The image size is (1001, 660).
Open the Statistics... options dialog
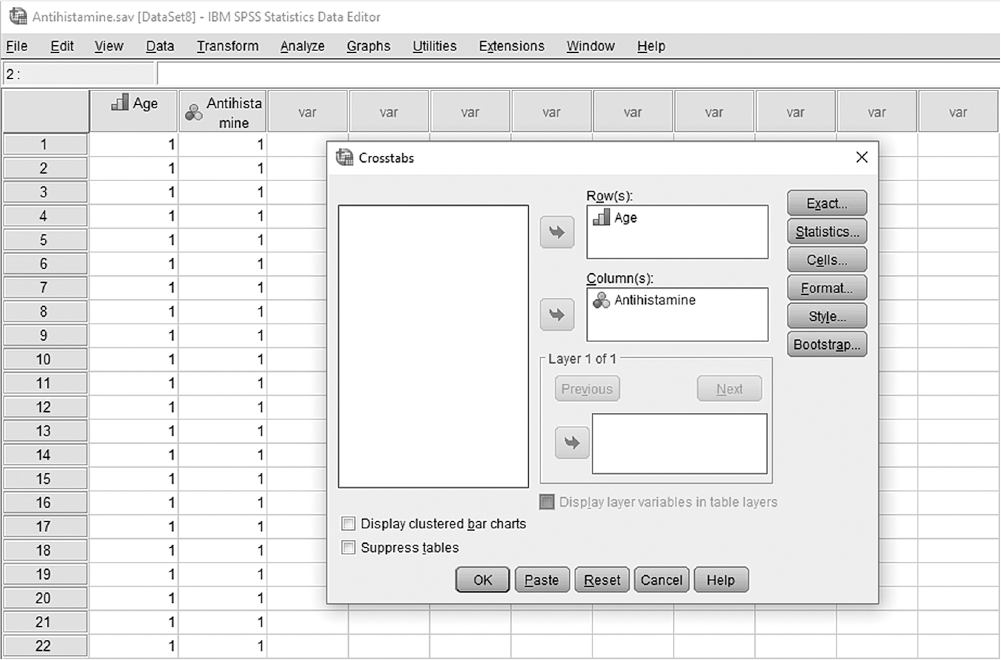coord(827,232)
